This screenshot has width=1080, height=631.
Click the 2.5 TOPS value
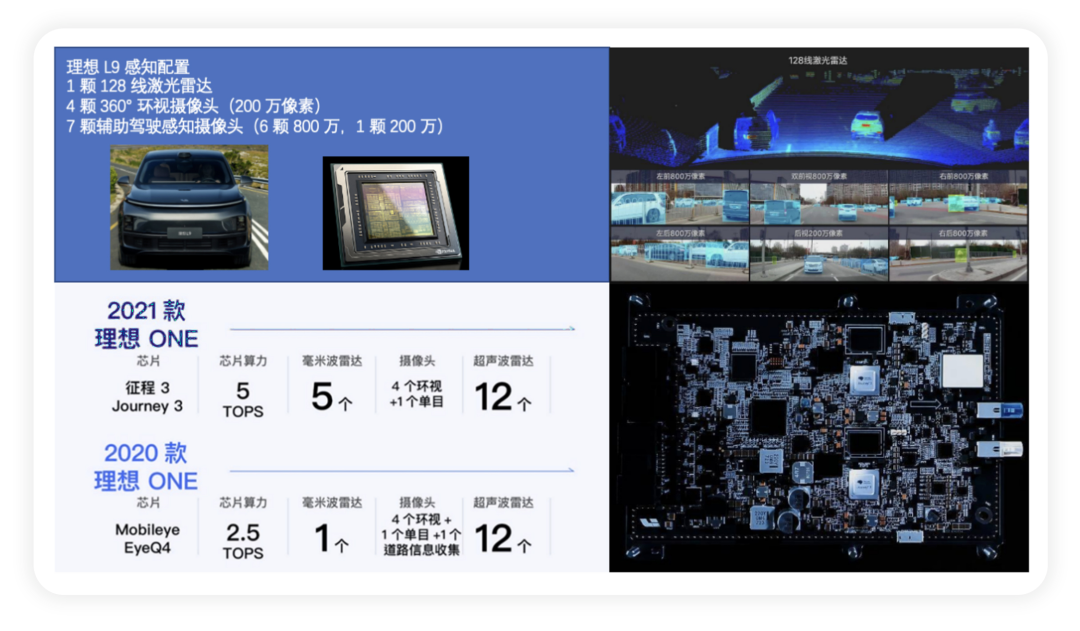(242, 541)
